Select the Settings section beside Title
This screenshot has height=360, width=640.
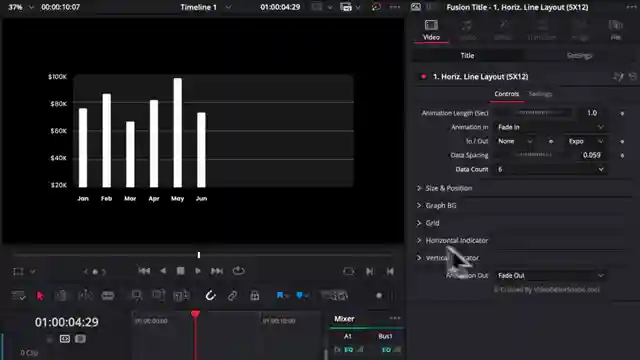(x=579, y=56)
